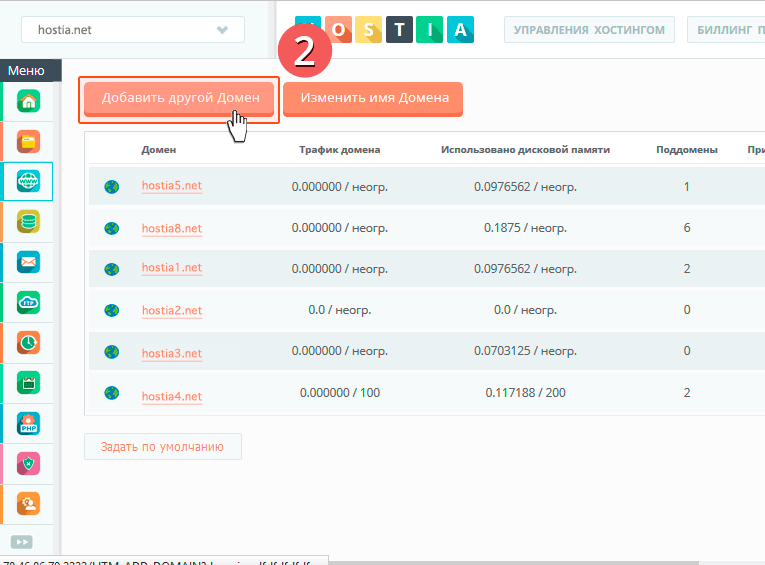The image size is (765, 565).
Task: Click the globe icon beside hostia3.net
Action: (112, 351)
